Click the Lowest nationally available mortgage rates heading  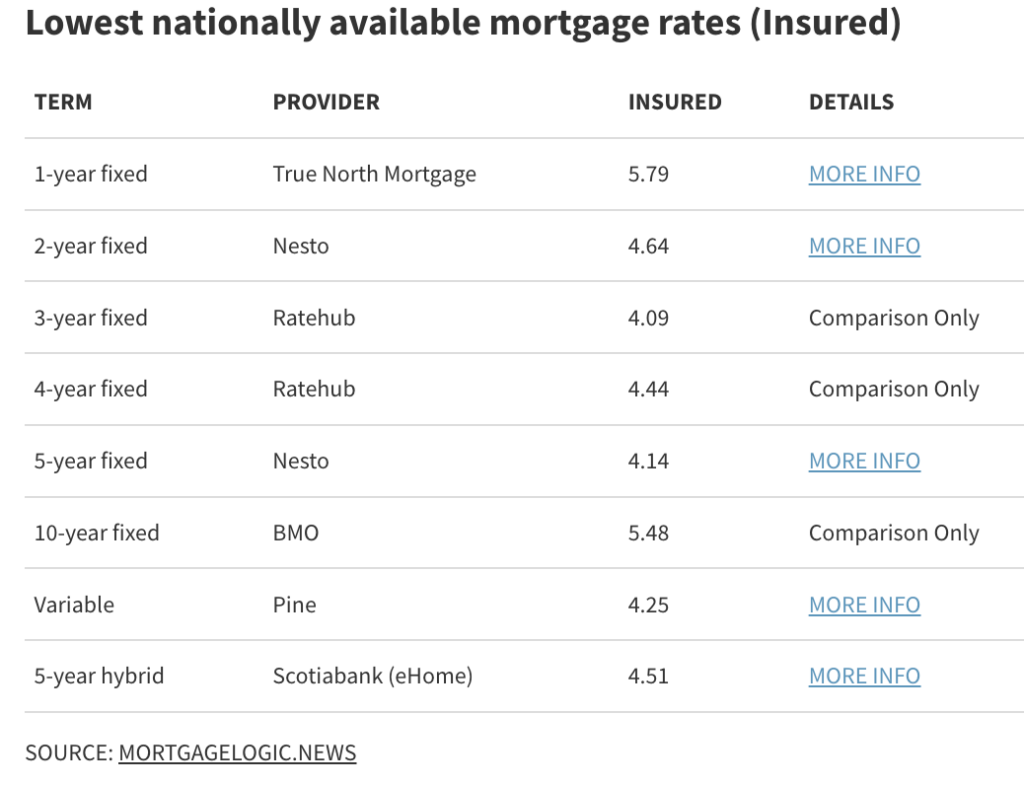(462, 24)
